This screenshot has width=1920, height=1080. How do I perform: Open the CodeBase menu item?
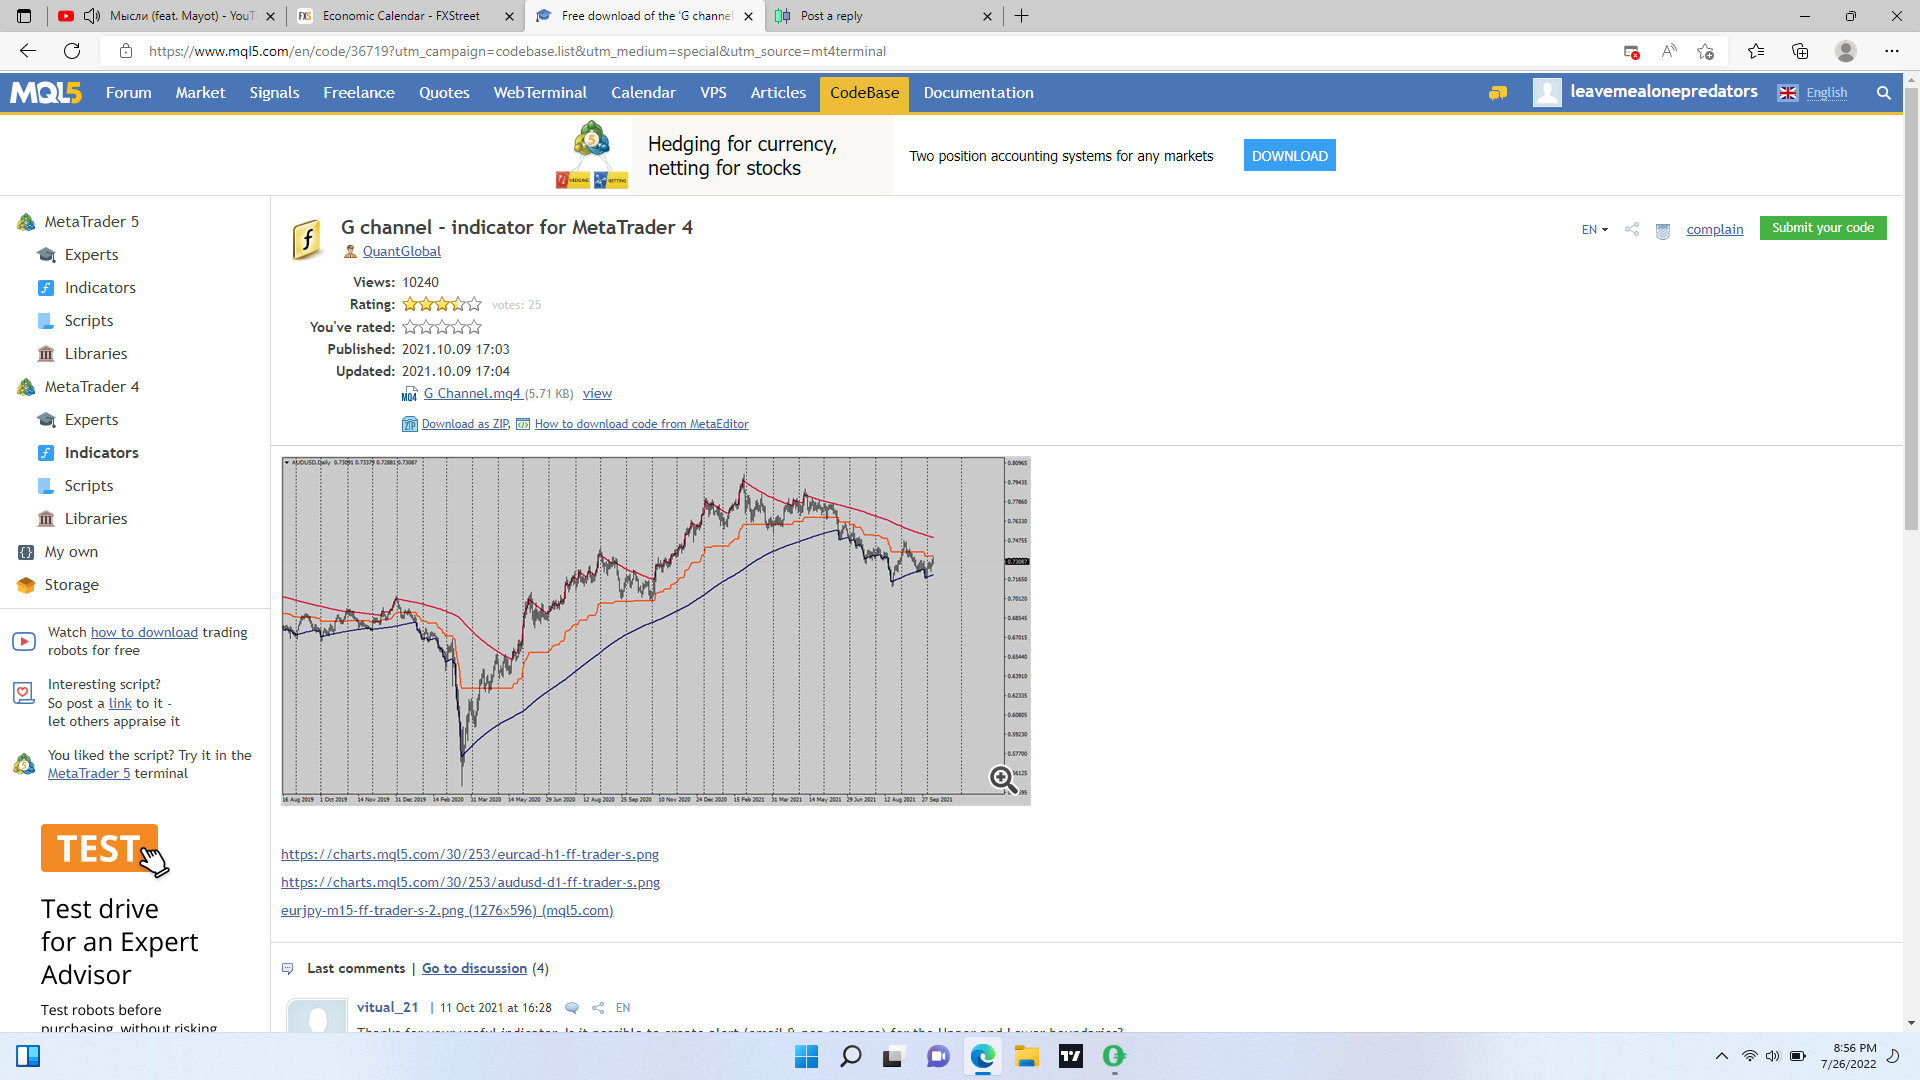pos(864,93)
